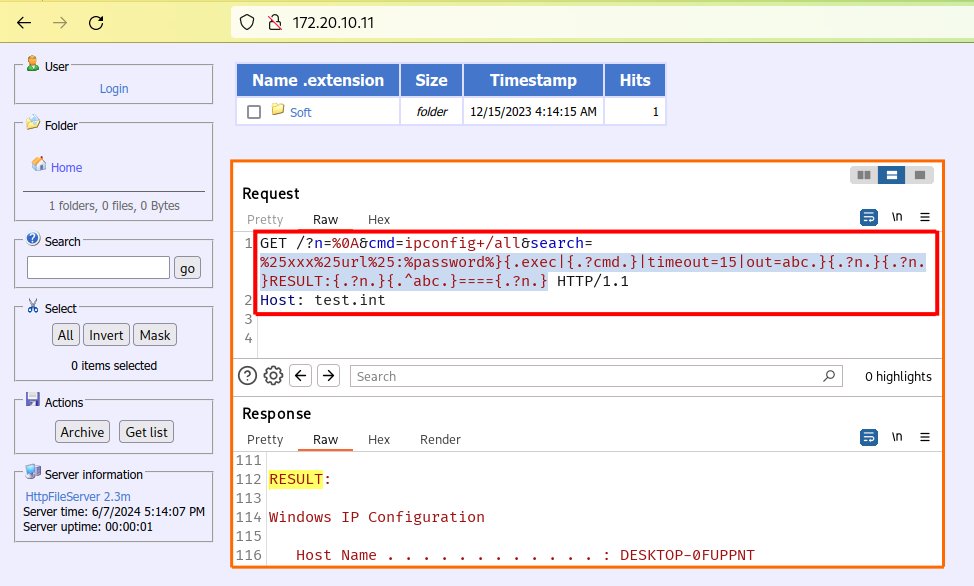Select the Response Raw tab
974x586 pixels.
point(325,439)
